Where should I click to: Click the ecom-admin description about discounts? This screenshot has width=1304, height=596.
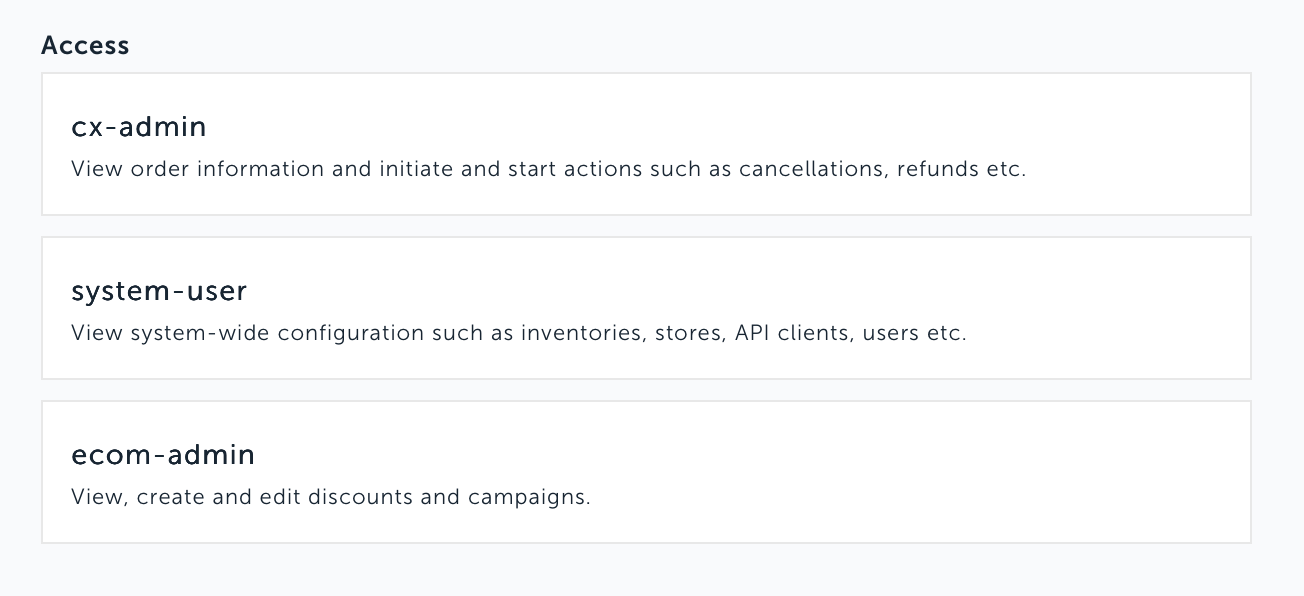(x=330, y=497)
